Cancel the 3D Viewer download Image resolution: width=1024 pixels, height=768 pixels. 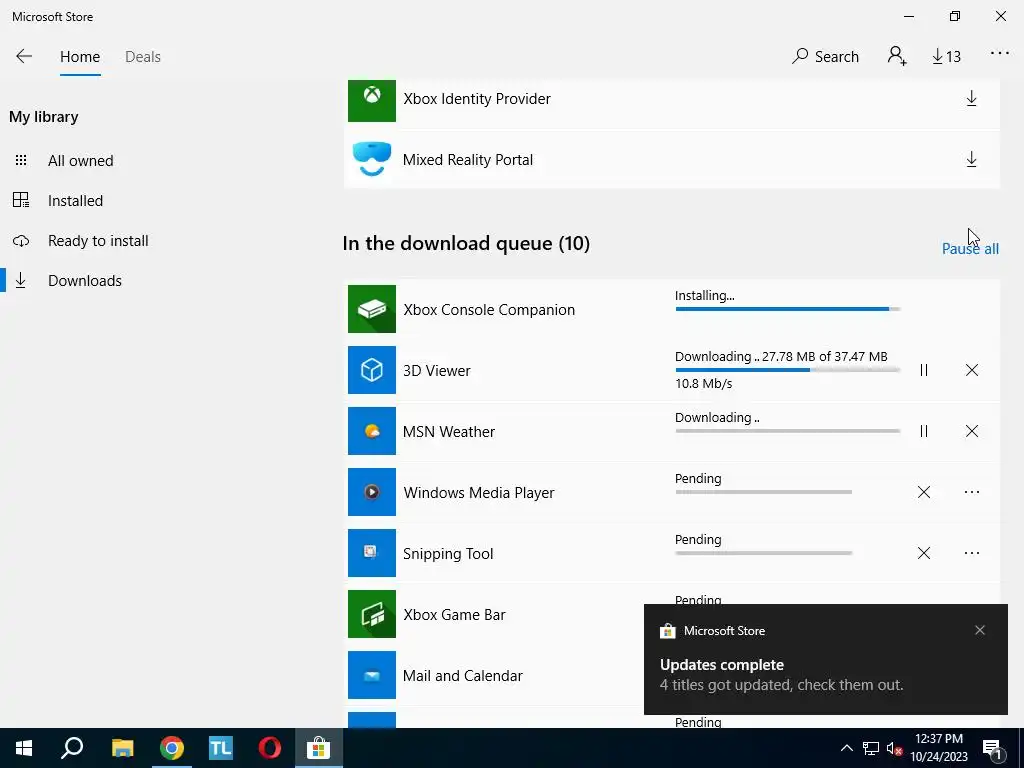click(x=971, y=370)
